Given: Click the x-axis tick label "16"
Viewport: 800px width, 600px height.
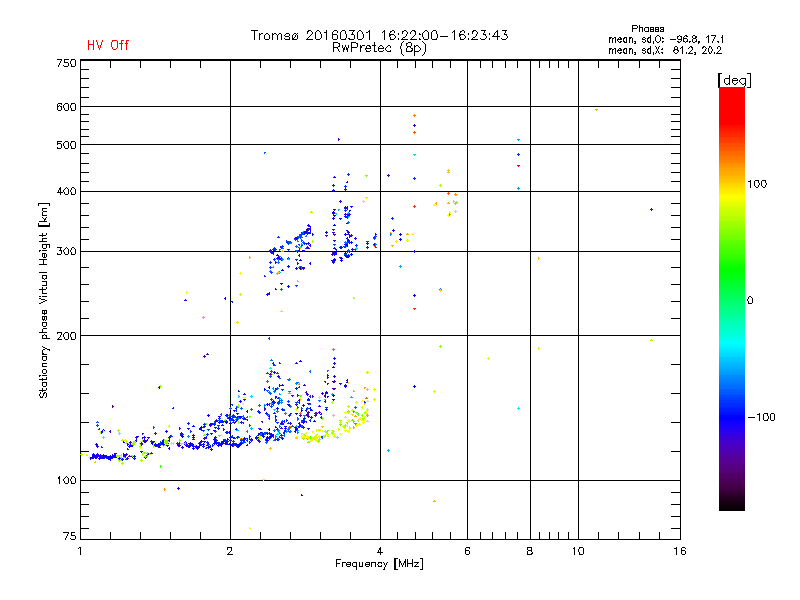Looking at the screenshot, I should tap(680, 551).
